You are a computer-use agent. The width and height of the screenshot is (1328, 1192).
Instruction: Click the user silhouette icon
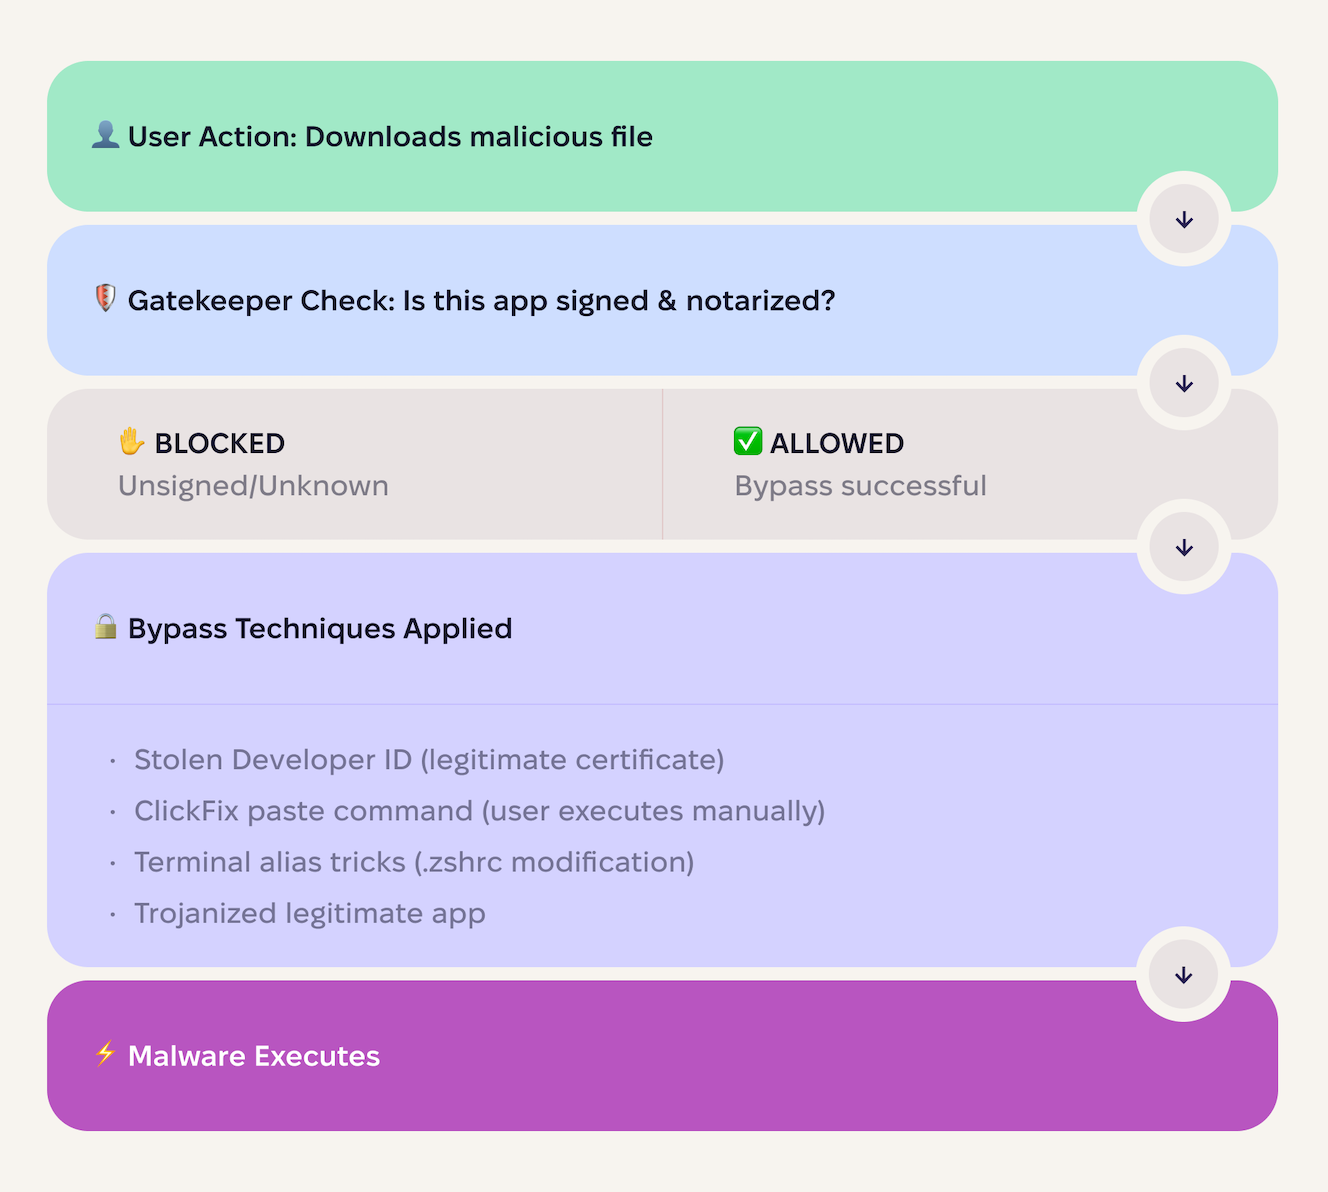[x=105, y=135]
